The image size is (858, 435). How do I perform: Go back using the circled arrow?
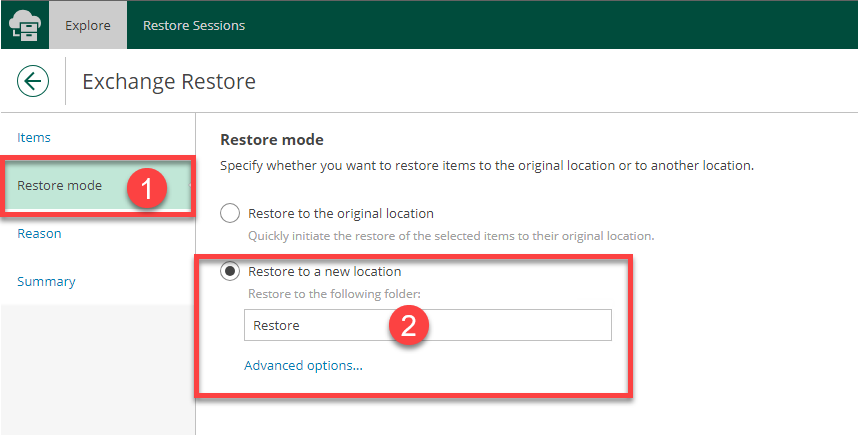33,81
